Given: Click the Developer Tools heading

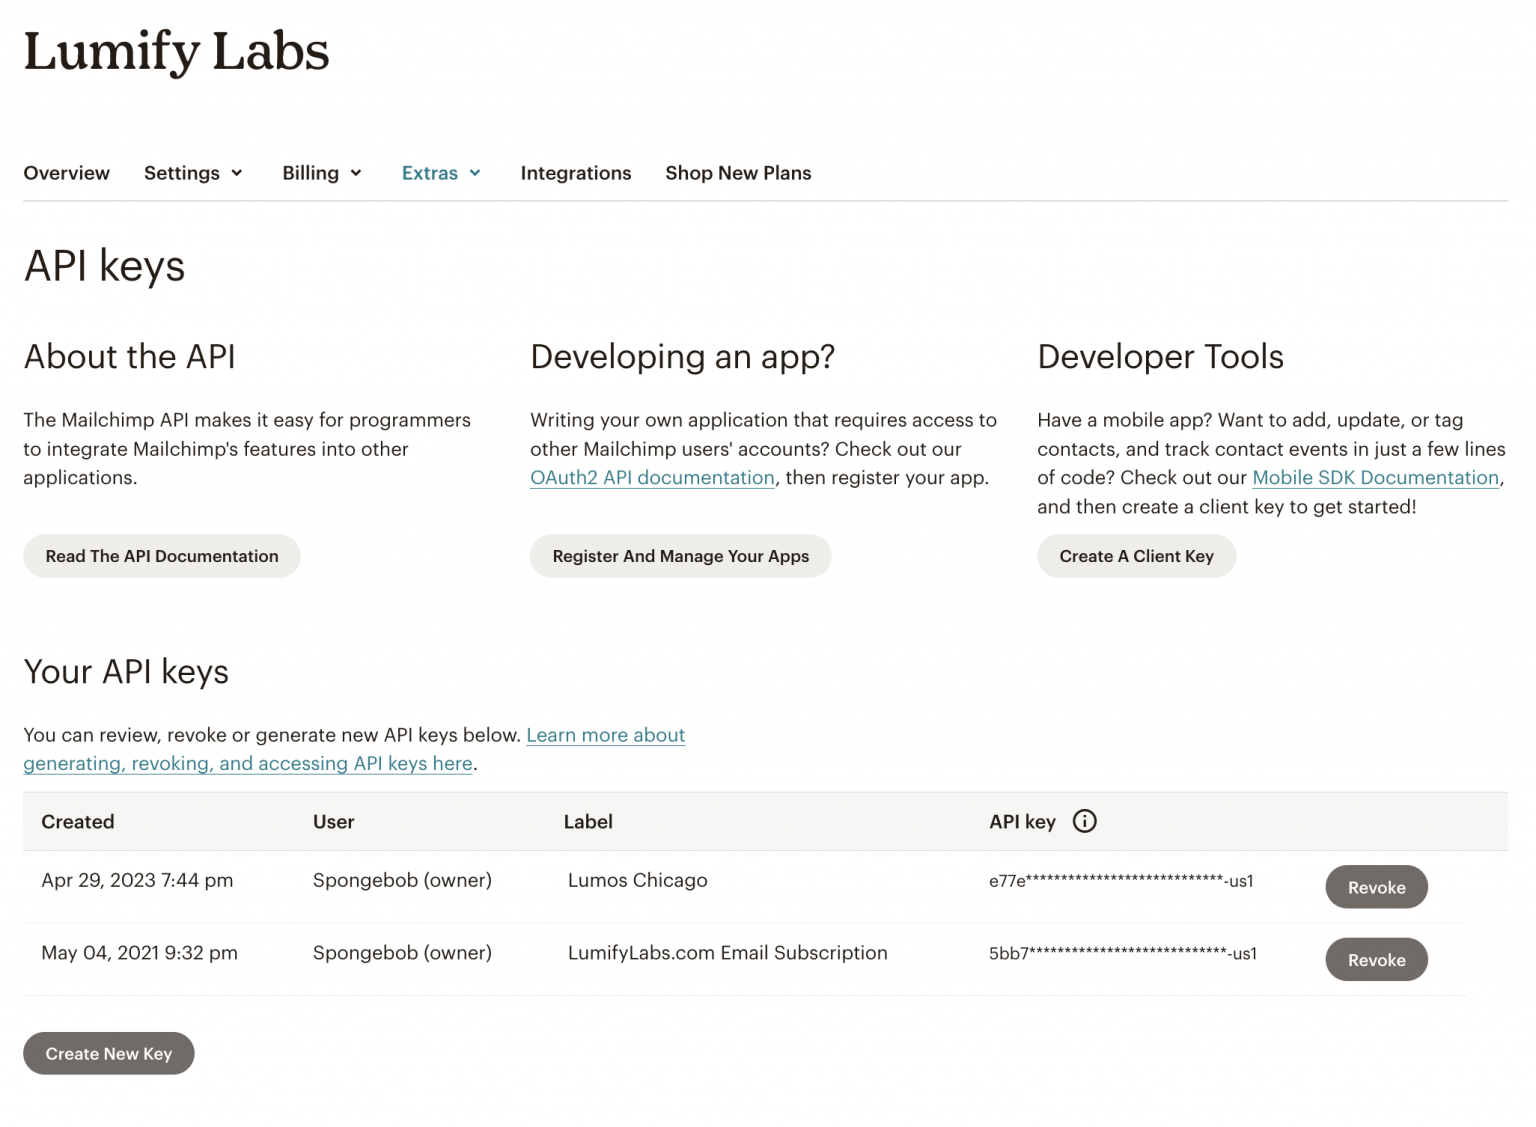Looking at the screenshot, I should 1160,357.
